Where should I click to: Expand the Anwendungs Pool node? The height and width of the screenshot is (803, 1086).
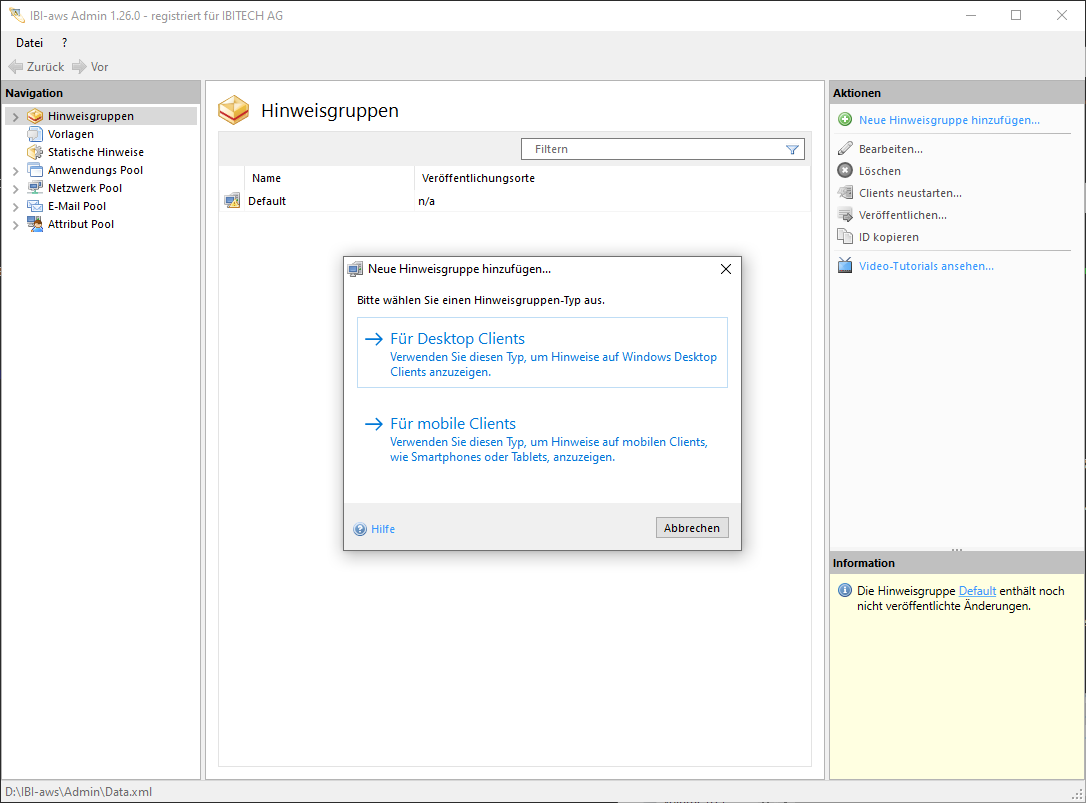coord(15,171)
